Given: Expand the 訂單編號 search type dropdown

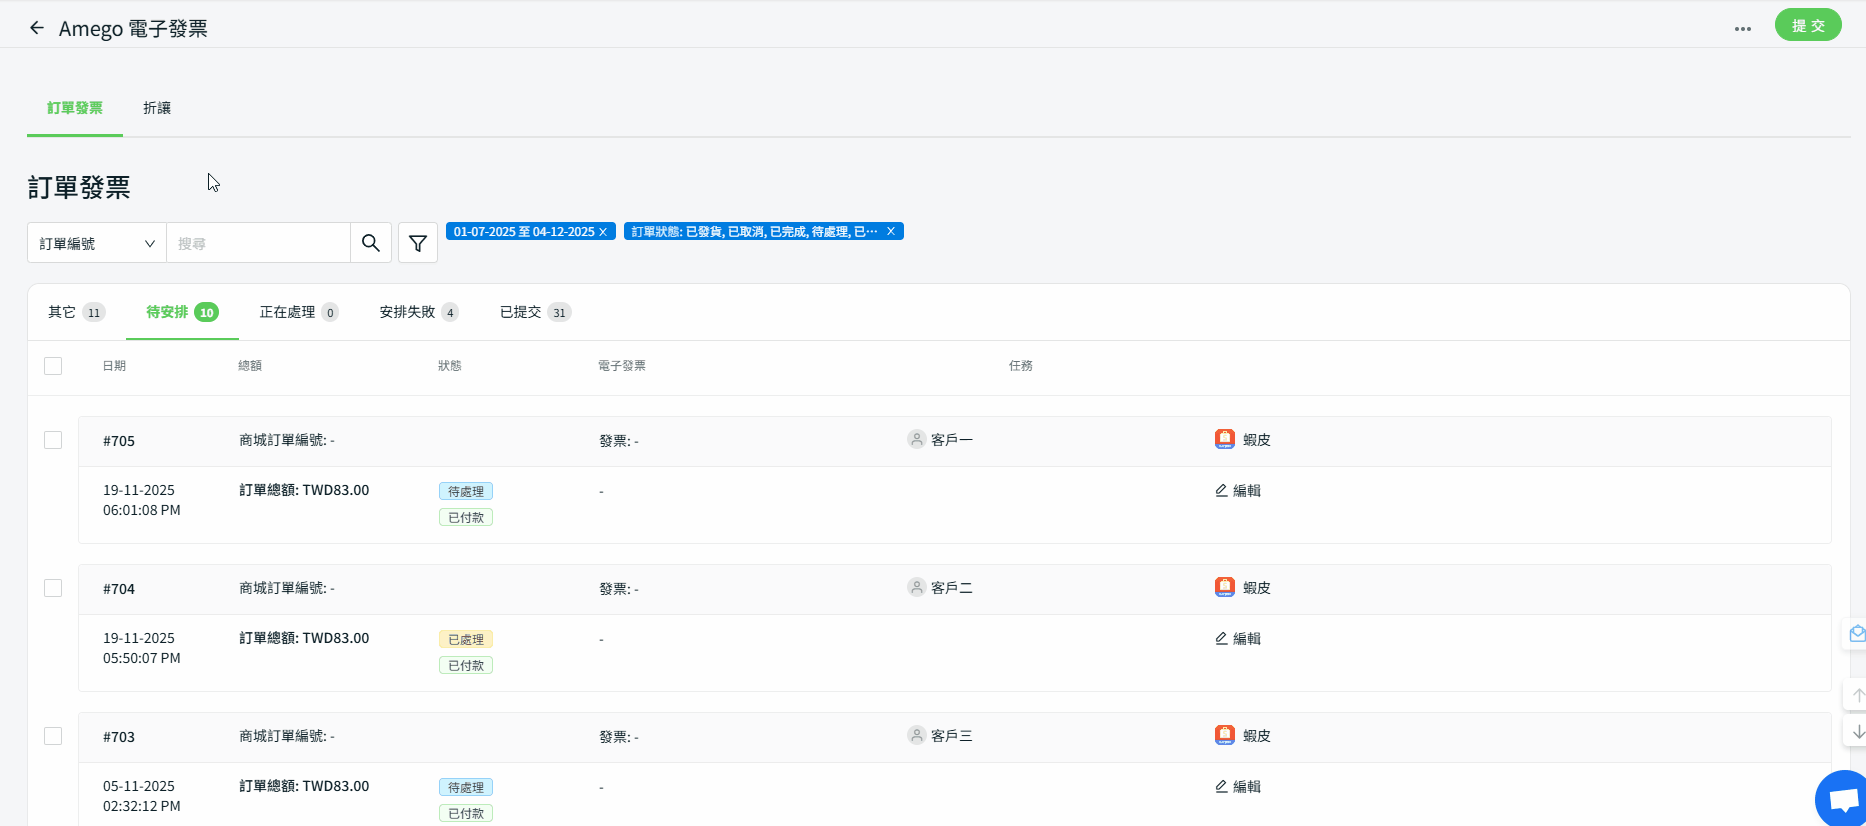Looking at the screenshot, I should (96, 243).
